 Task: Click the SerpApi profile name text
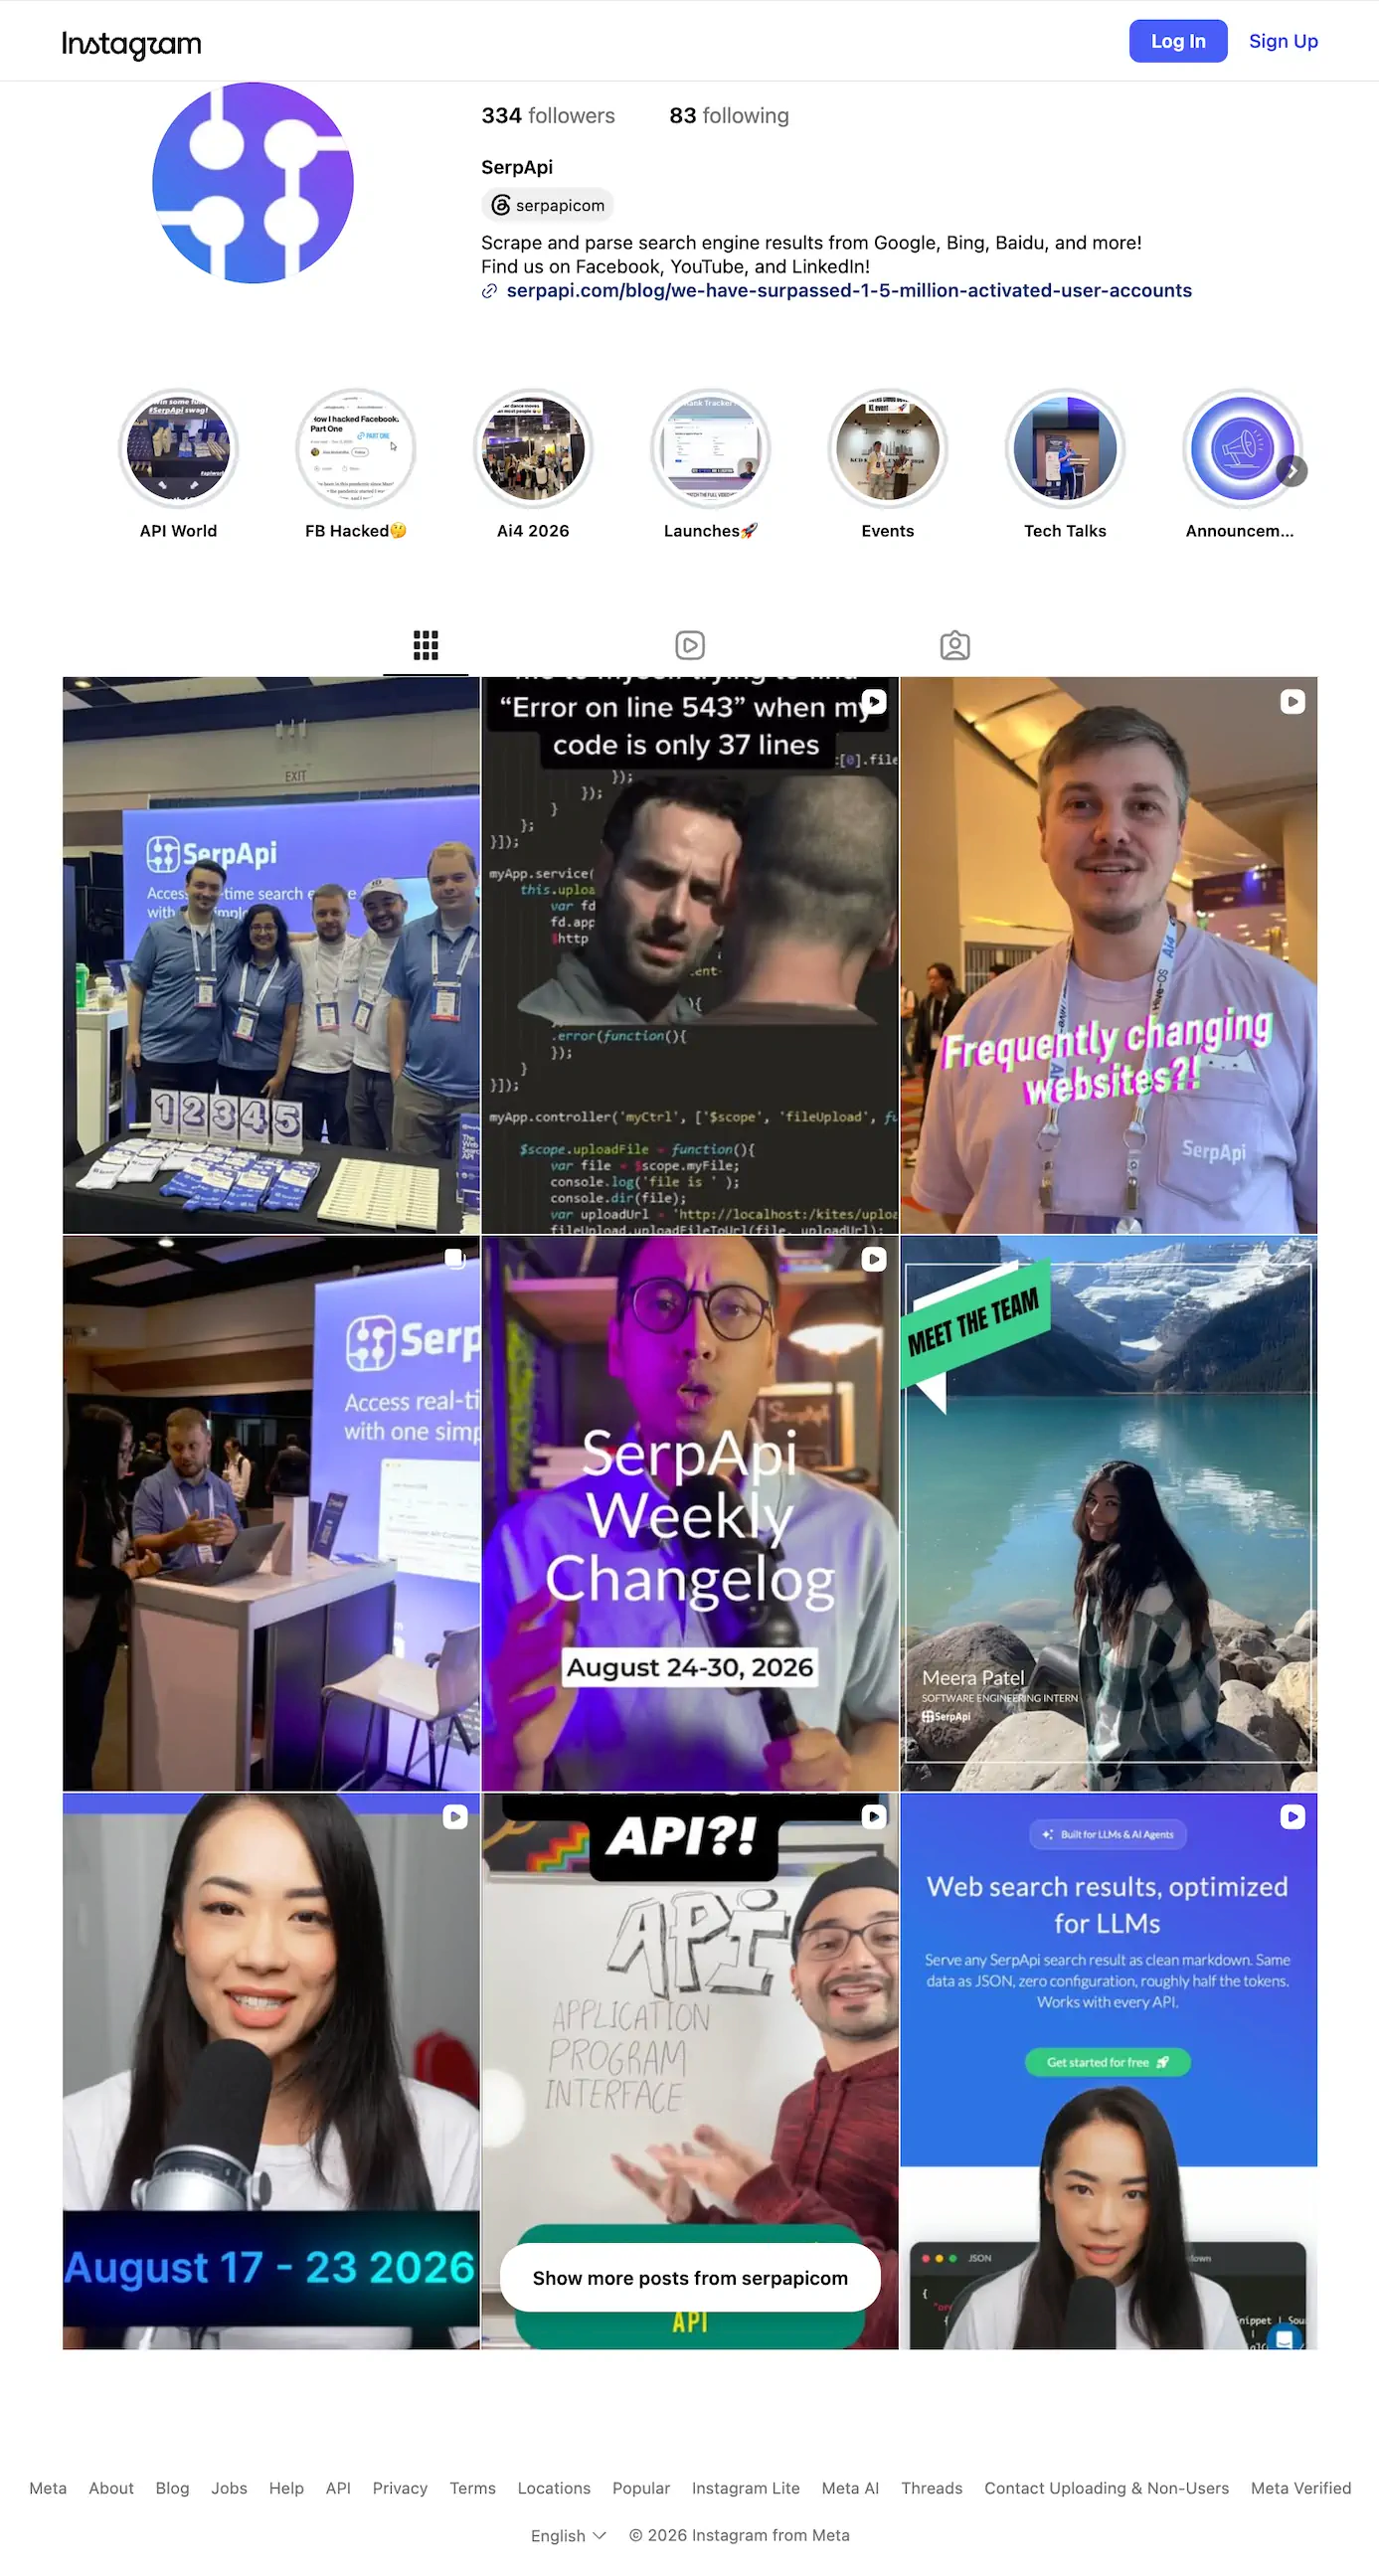517,167
